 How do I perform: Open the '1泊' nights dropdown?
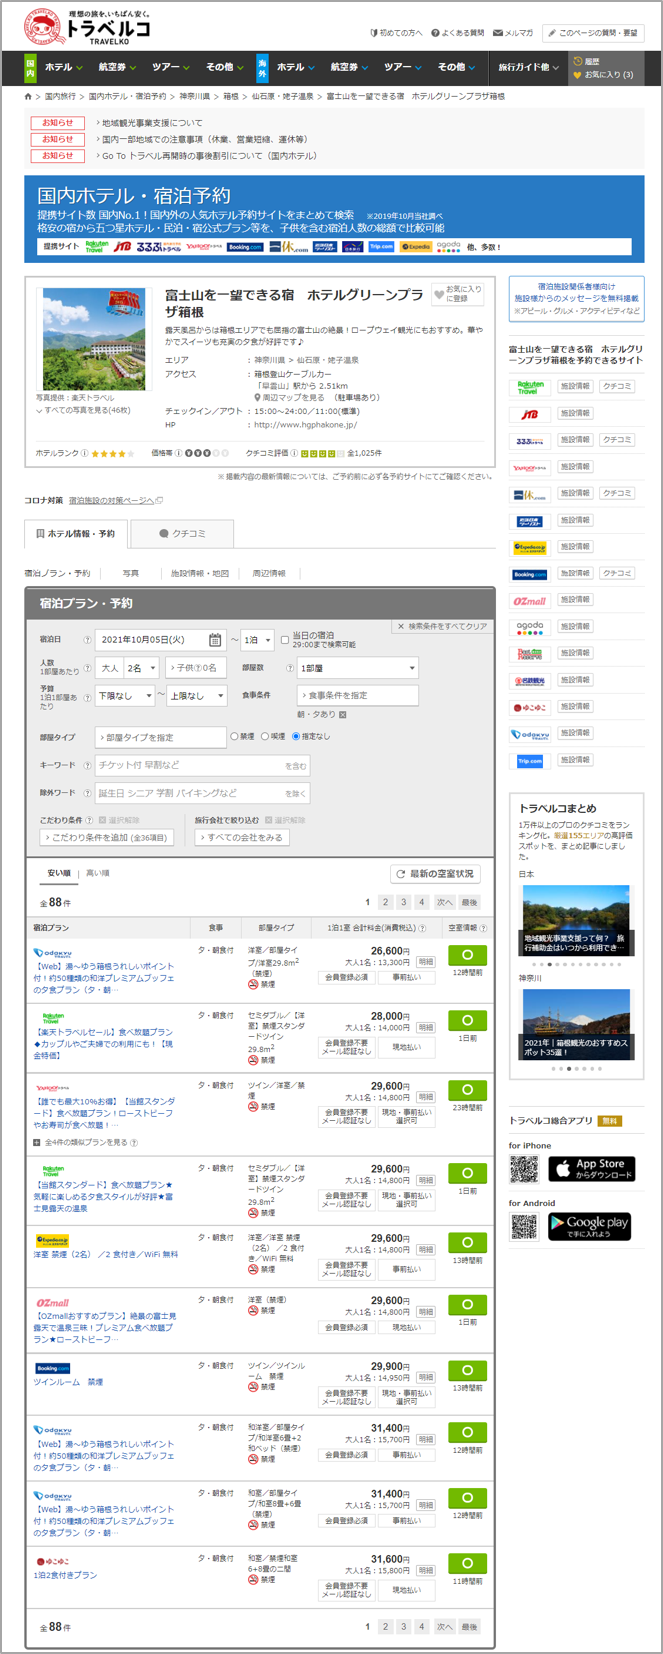pyautogui.click(x=257, y=640)
